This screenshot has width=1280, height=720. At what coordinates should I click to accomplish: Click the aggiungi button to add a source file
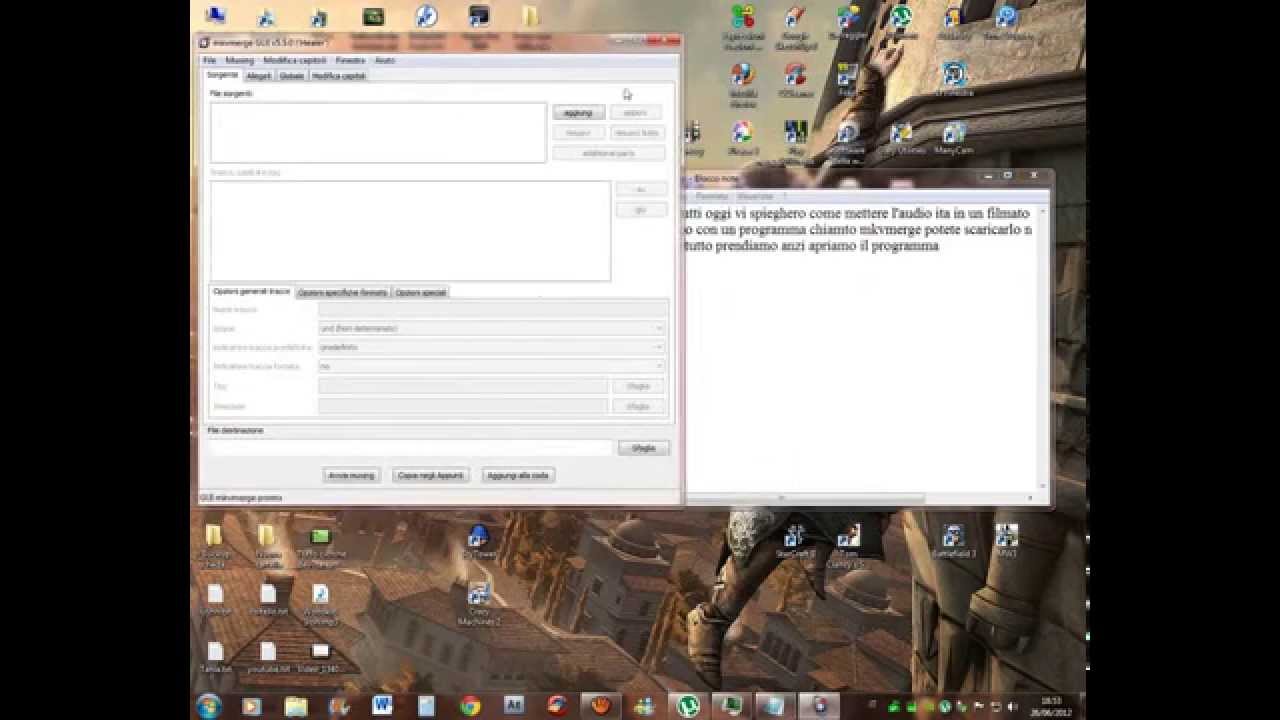pyautogui.click(x=579, y=113)
